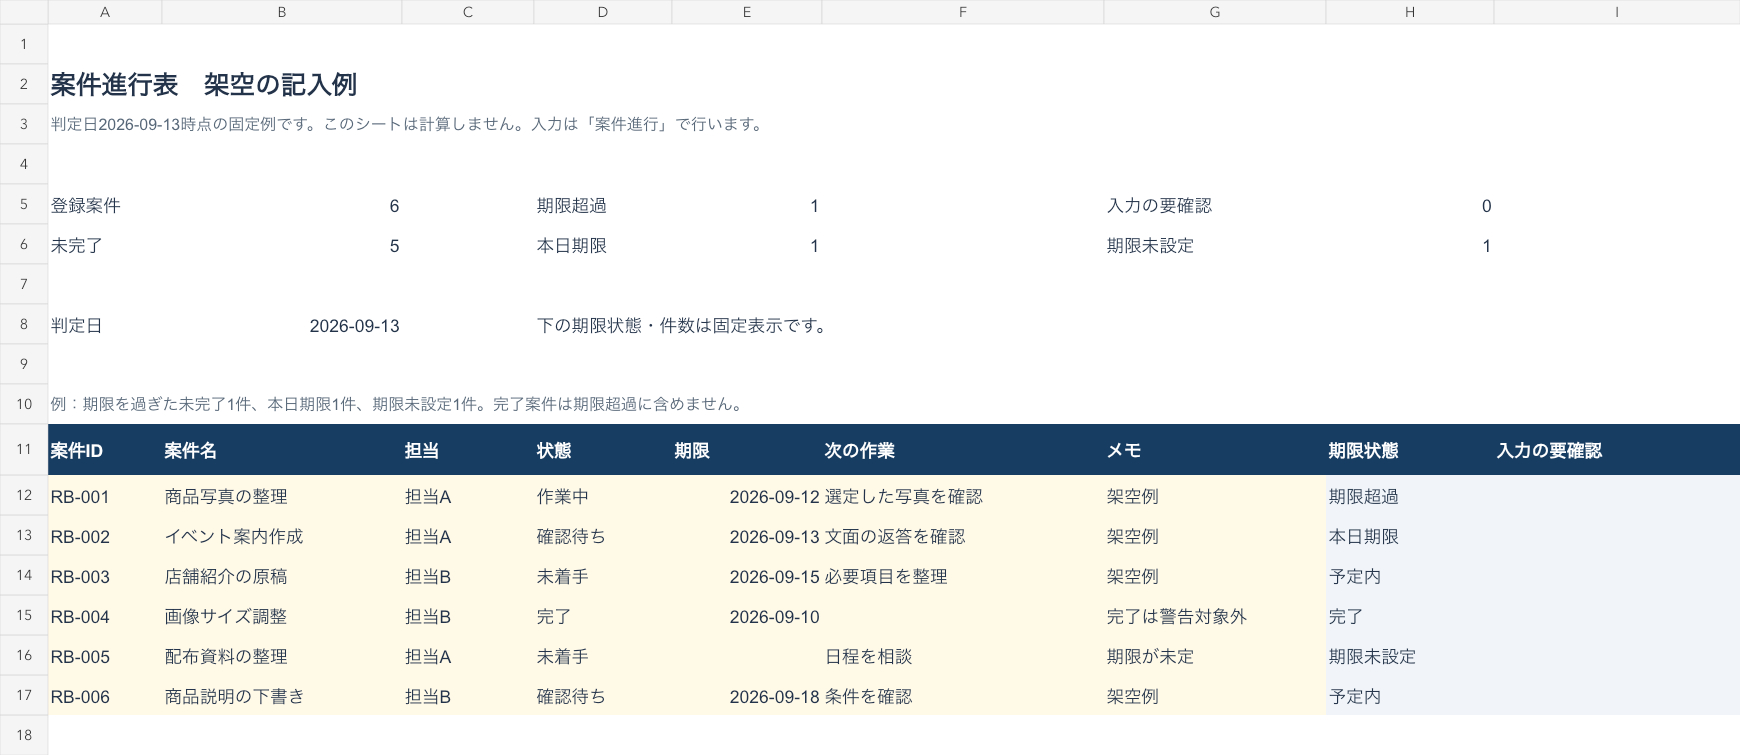
Task: Click the RB-001 cell
Action: click(x=105, y=496)
